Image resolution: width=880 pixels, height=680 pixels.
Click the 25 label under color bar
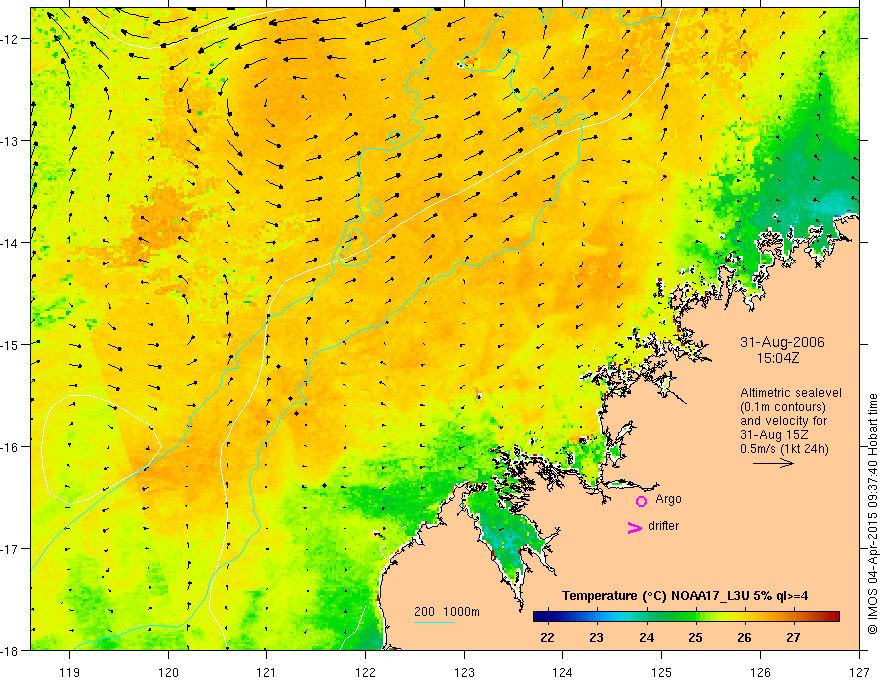(x=695, y=638)
